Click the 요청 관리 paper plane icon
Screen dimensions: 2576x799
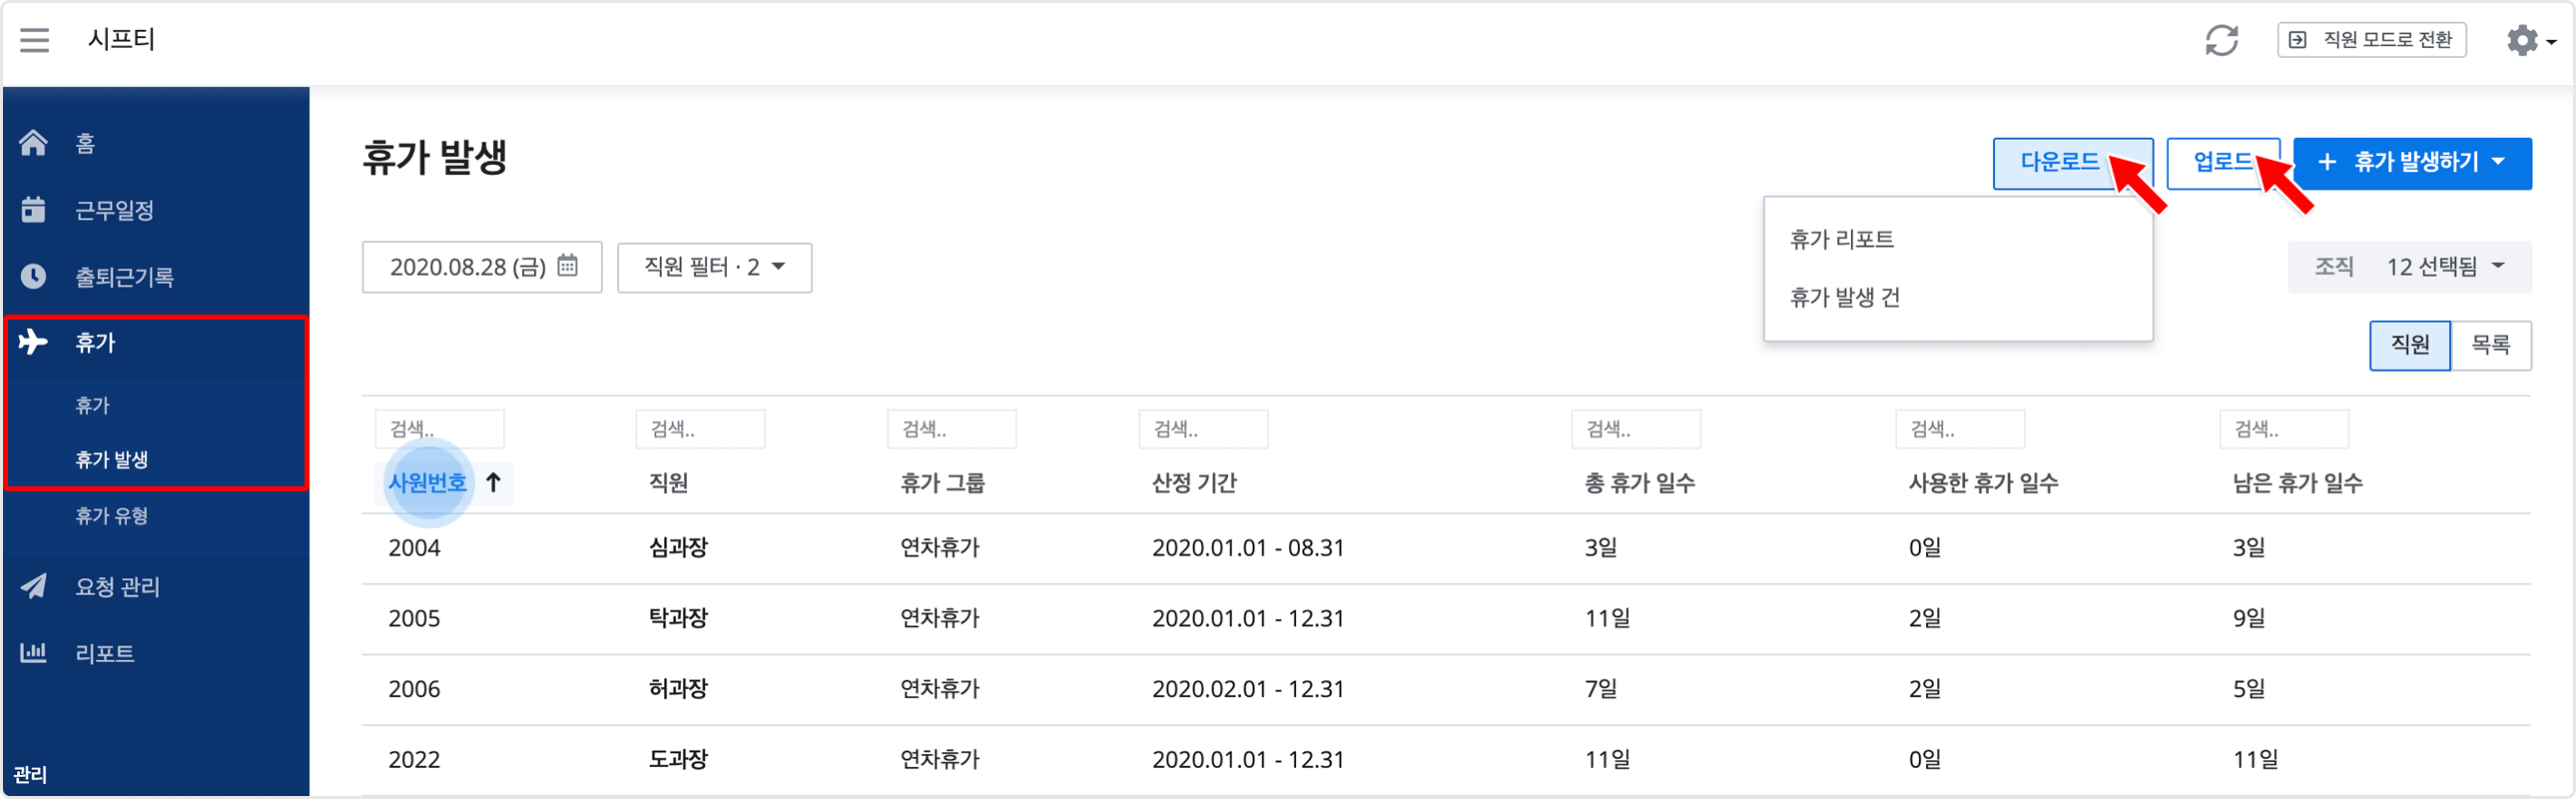tap(33, 586)
